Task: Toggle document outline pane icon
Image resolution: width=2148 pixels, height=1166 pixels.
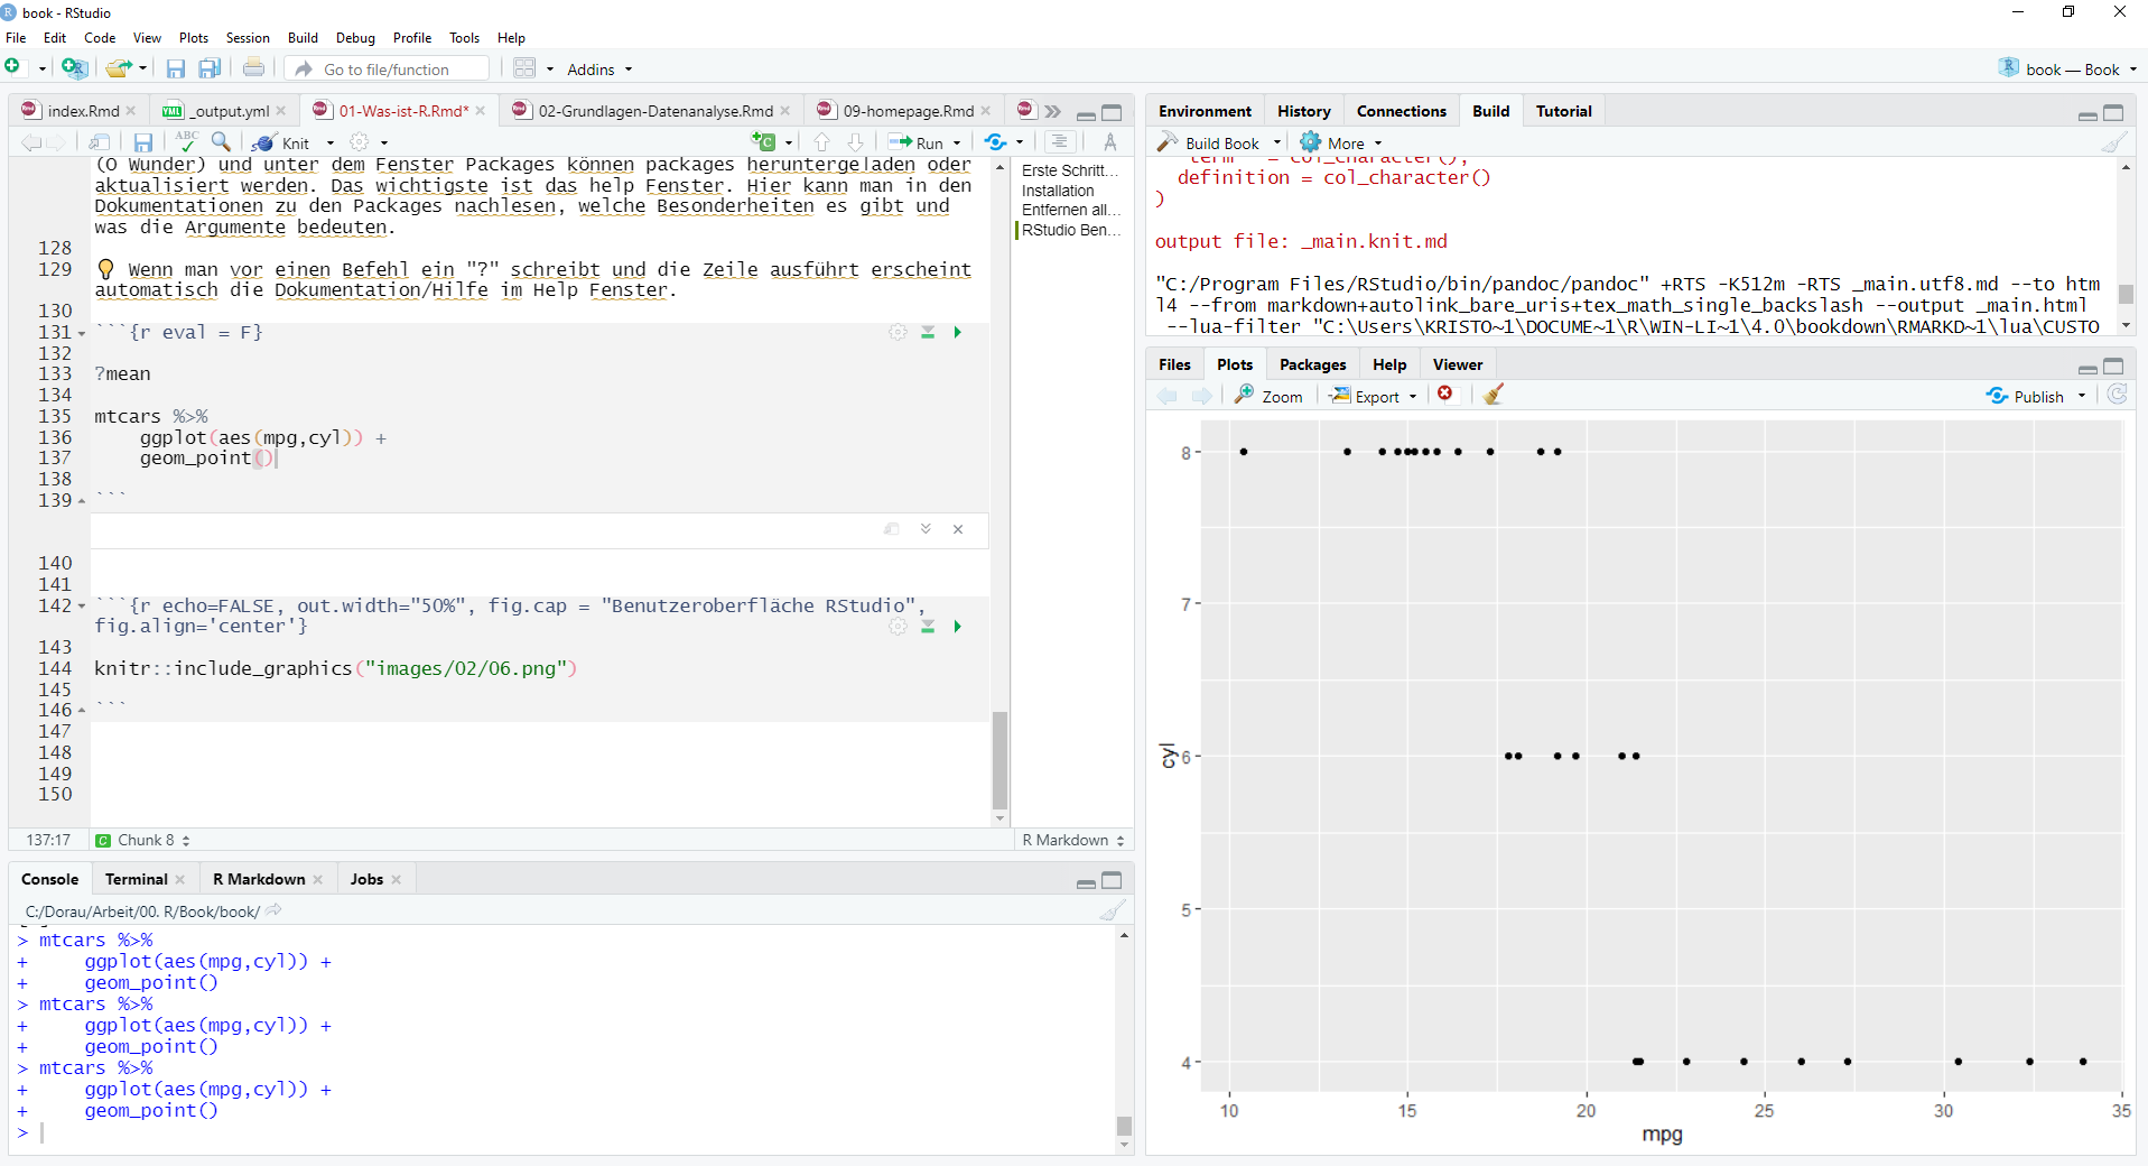Action: (1059, 142)
